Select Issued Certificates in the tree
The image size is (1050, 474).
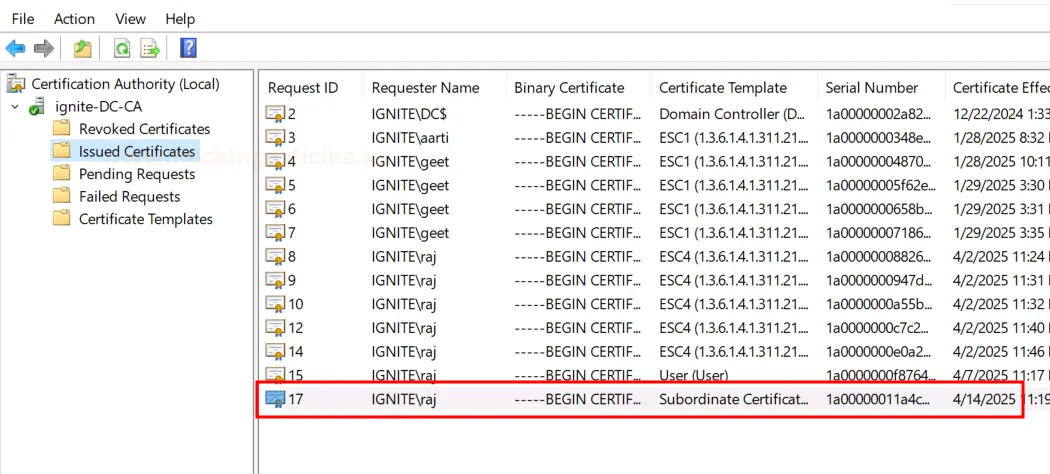point(137,151)
